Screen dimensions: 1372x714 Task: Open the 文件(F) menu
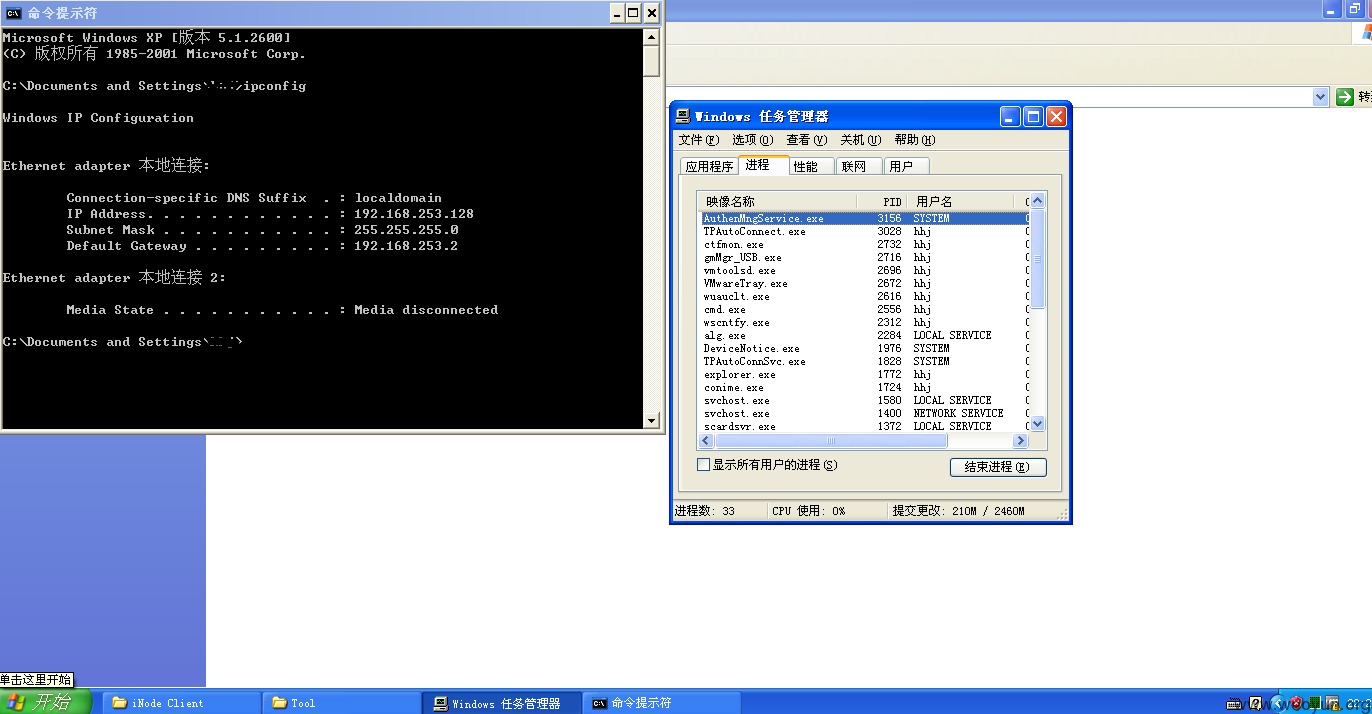coord(698,140)
